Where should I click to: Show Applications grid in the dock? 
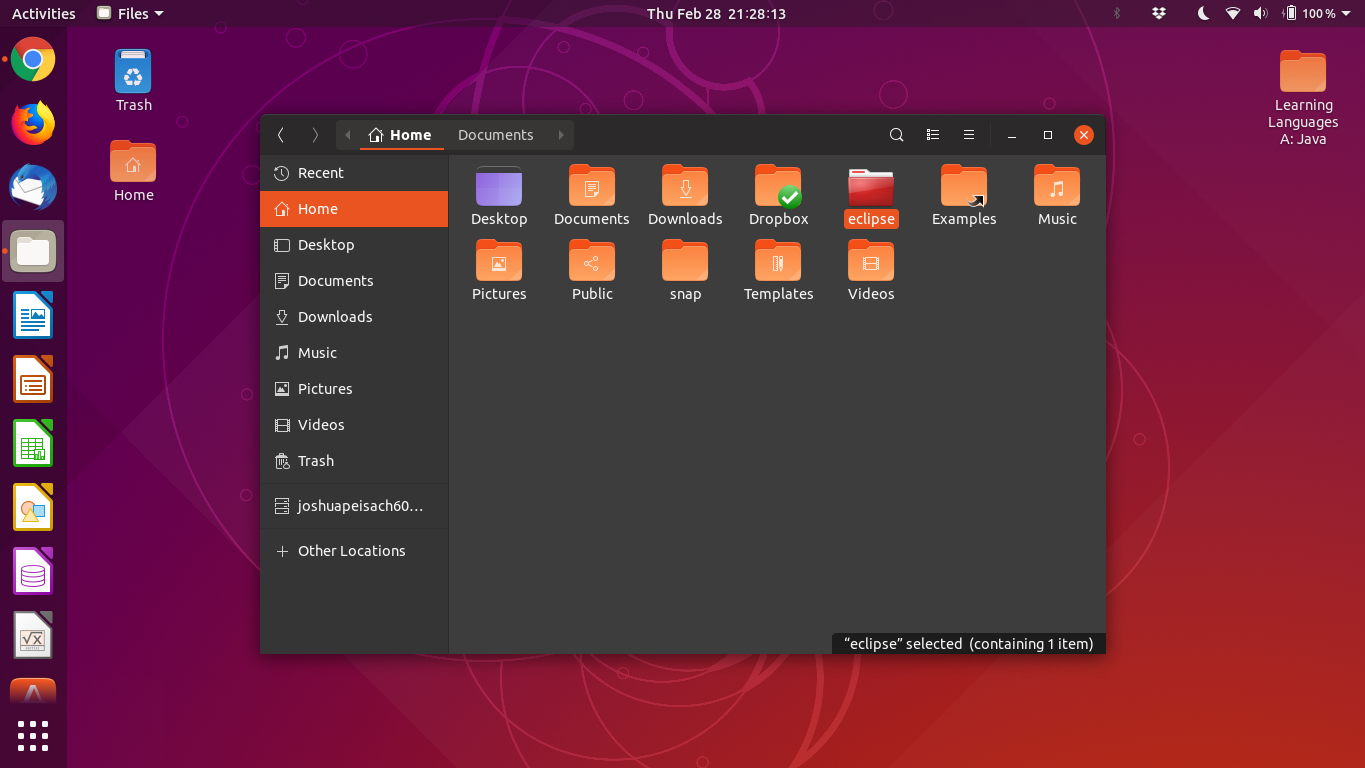[x=33, y=735]
